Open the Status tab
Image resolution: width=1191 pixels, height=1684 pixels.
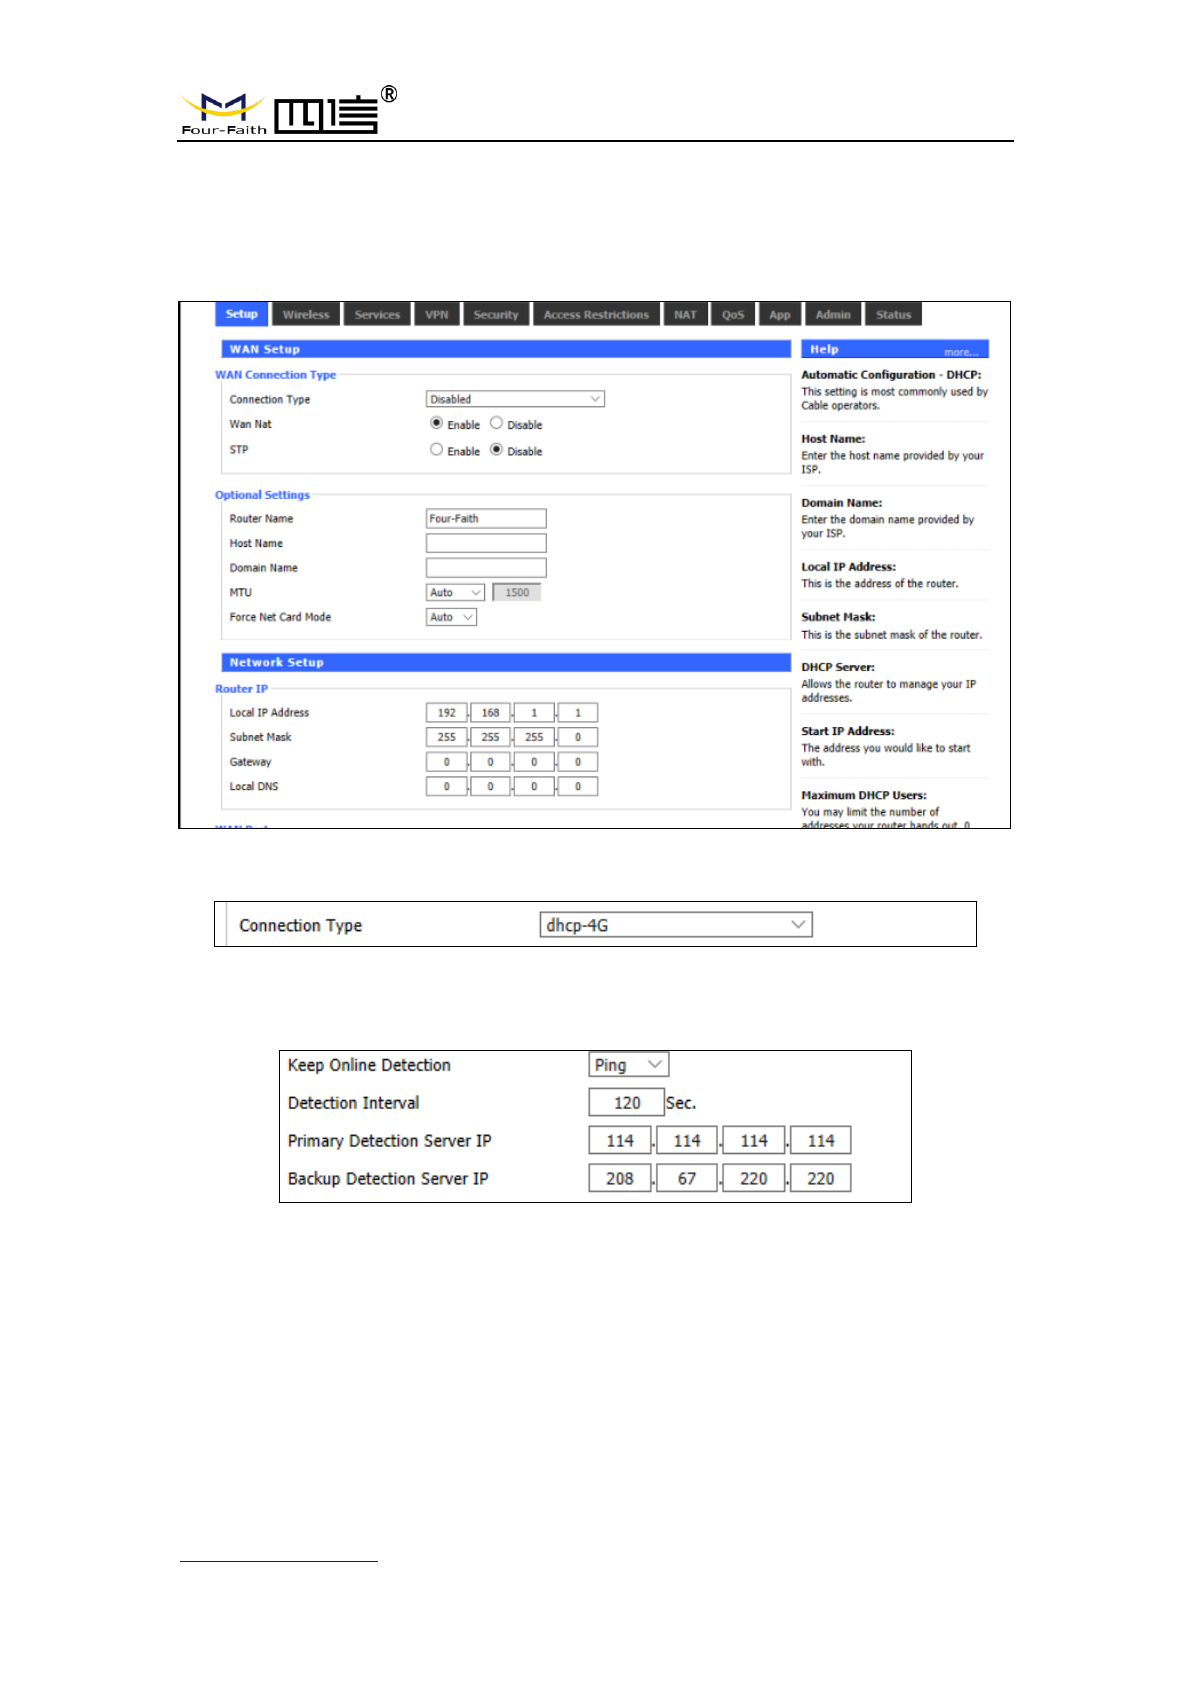[x=894, y=315]
